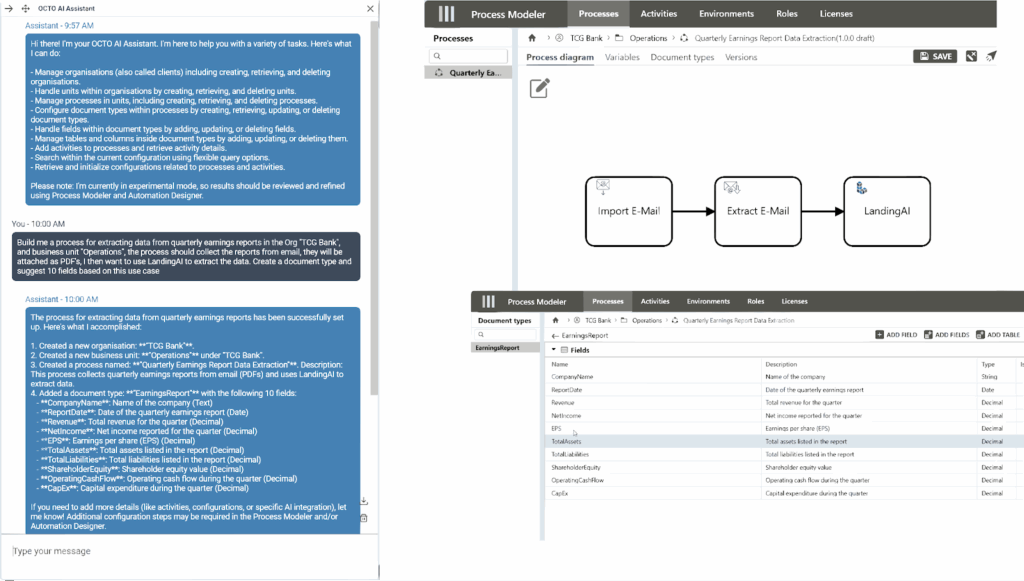Click the edit diagram pencil icon
The height and width of the screenshot is (581, 1024).
[540, 88]
